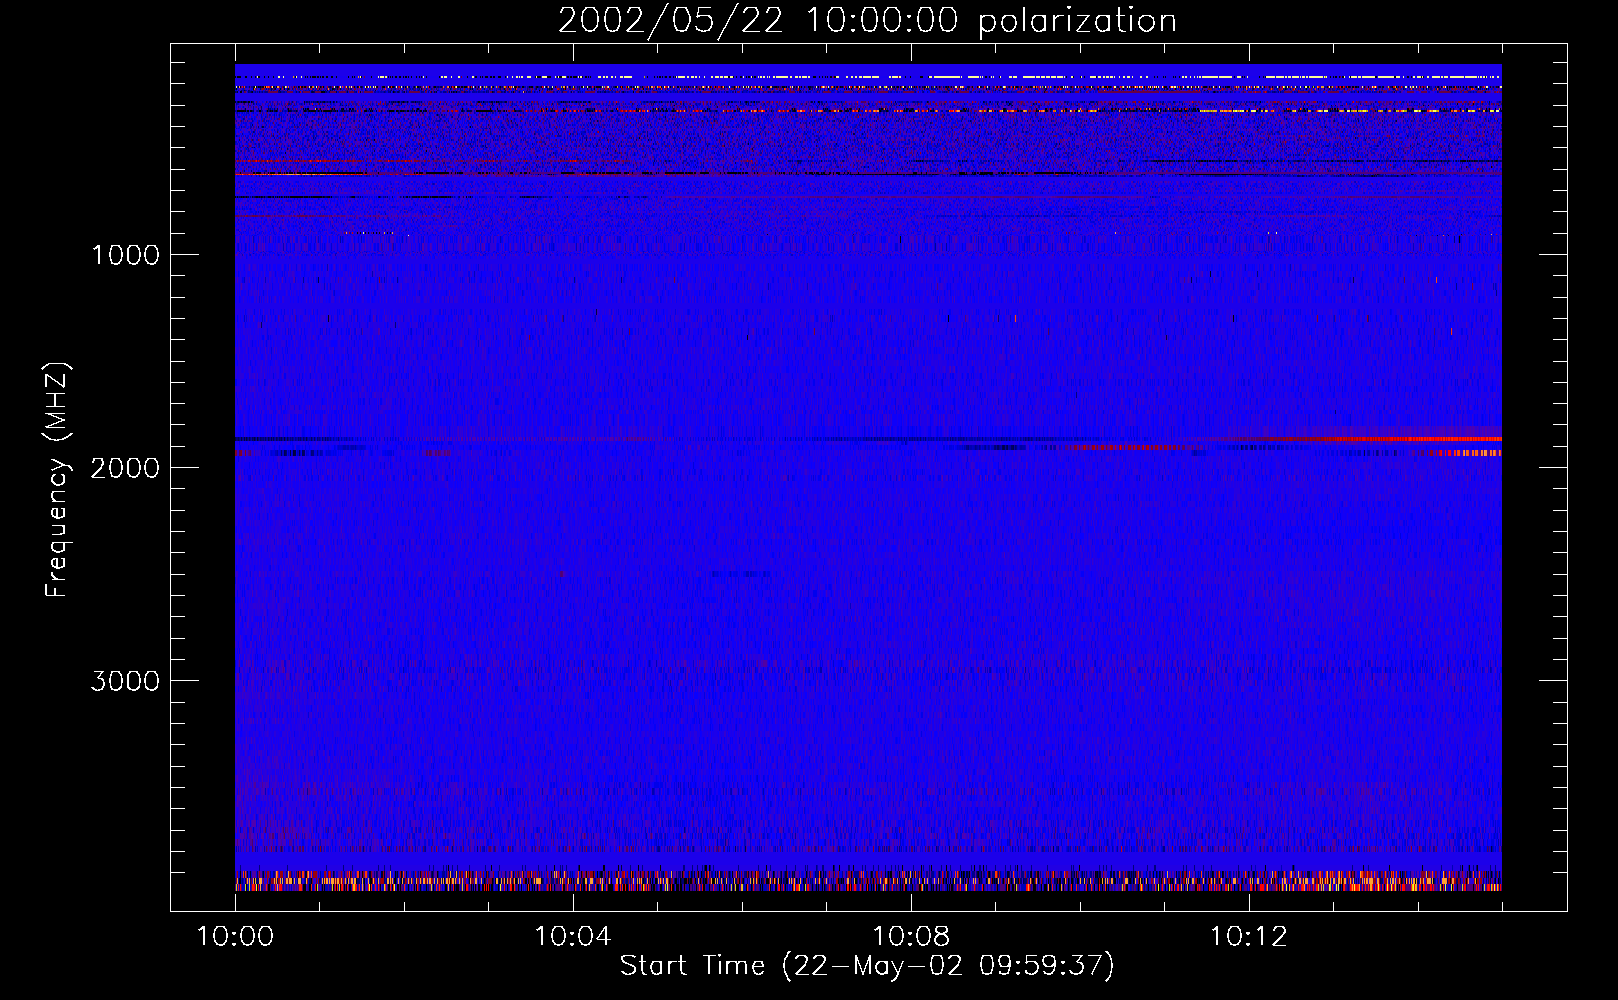
Task: Click the '10:04' time tick label
Action: (572, 937)
